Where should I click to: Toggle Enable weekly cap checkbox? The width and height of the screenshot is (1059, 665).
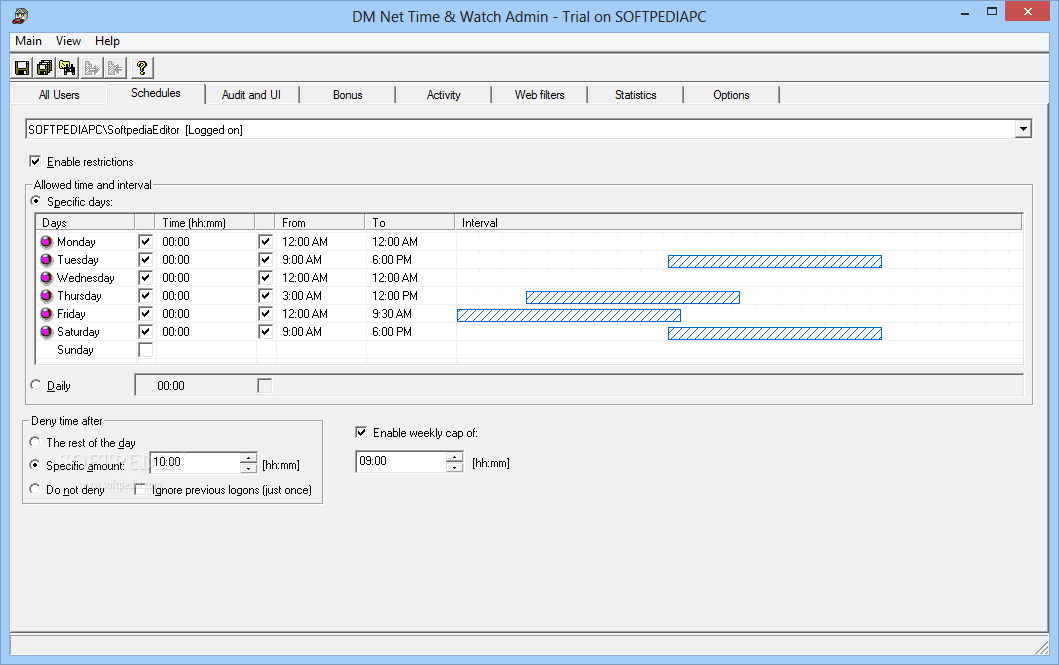pos(361,433)
